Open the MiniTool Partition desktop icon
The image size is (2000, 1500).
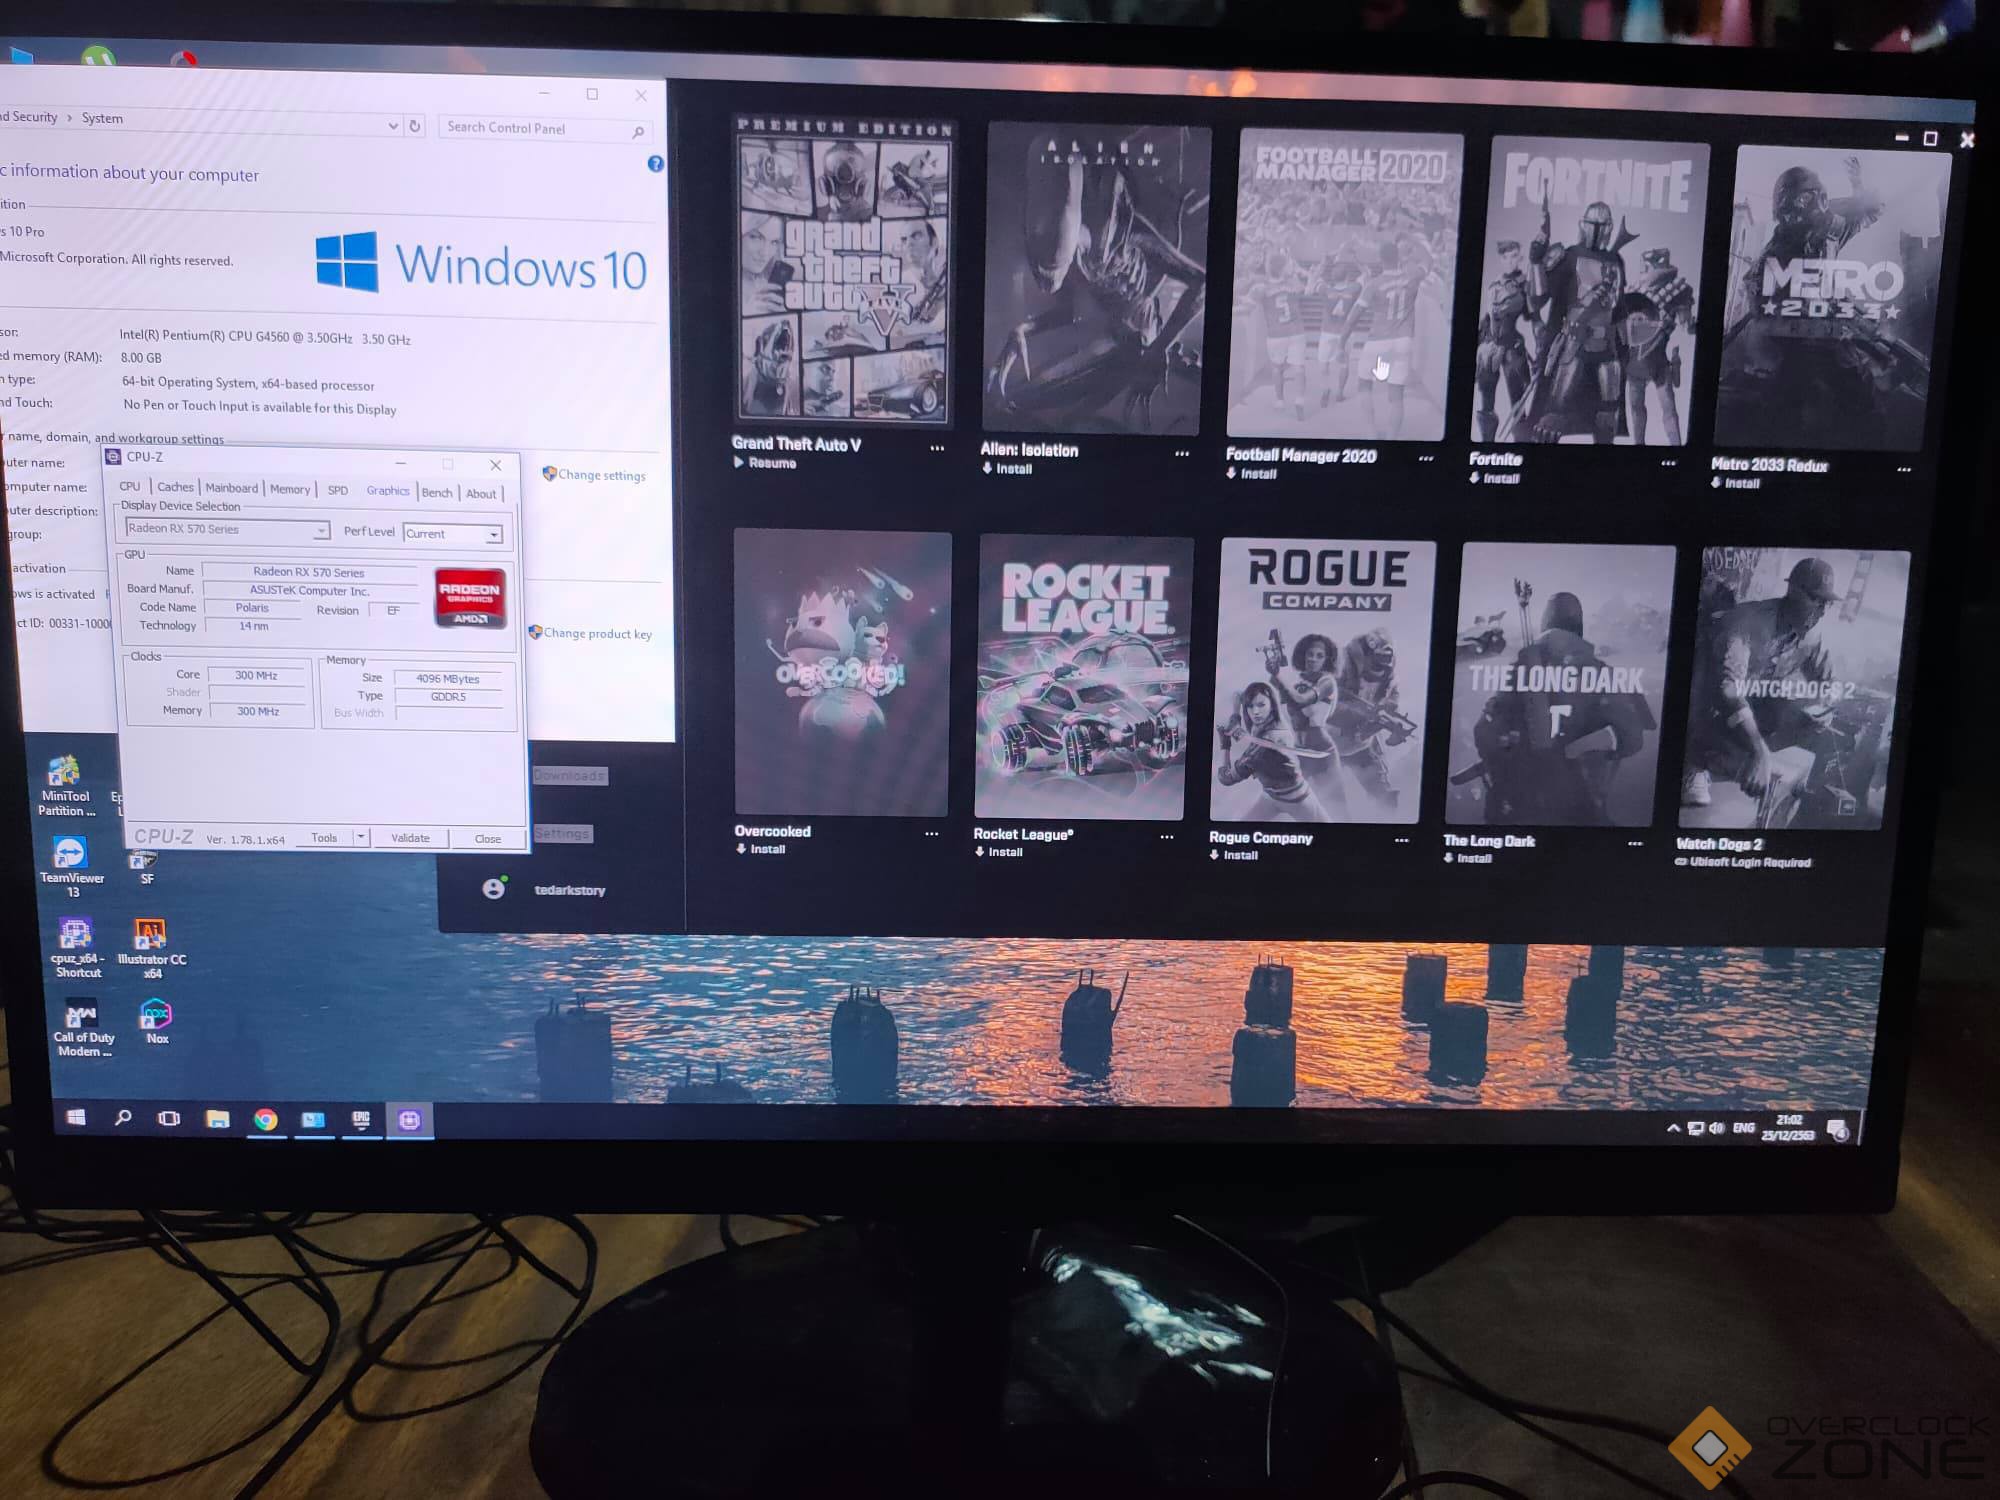(65, 773)
